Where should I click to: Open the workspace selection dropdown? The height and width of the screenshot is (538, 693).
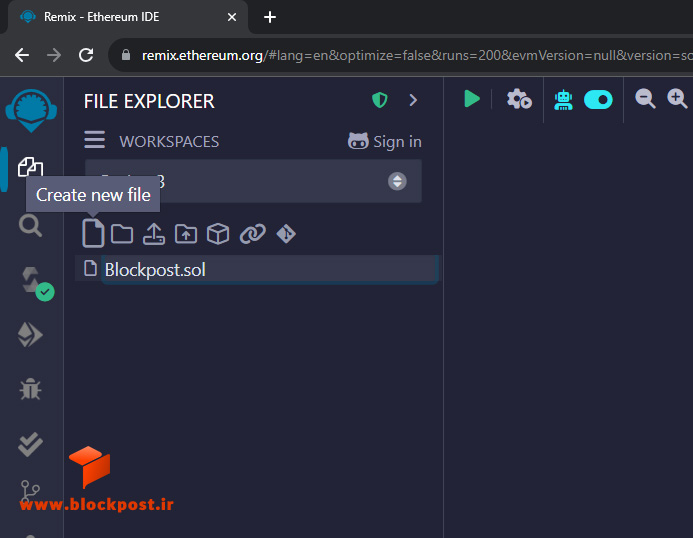[x=253, y=181]
